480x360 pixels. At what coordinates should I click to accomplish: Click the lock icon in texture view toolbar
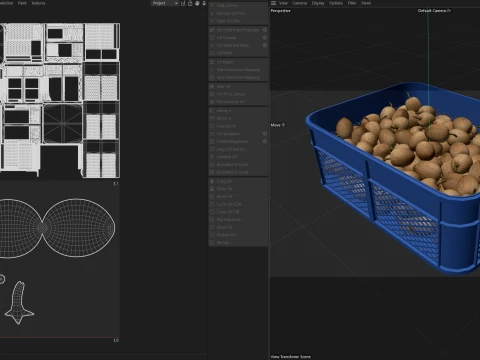point(190,3)
